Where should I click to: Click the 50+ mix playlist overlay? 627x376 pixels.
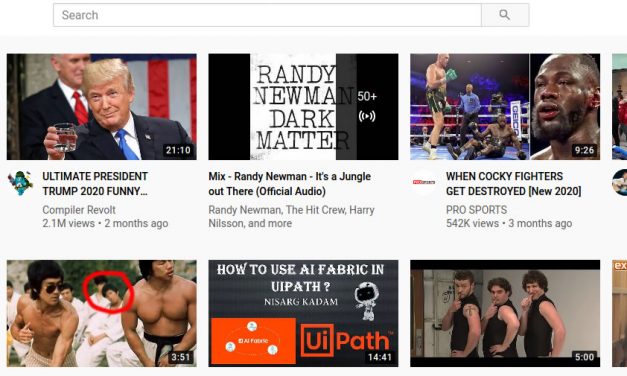tap(367, 107)
